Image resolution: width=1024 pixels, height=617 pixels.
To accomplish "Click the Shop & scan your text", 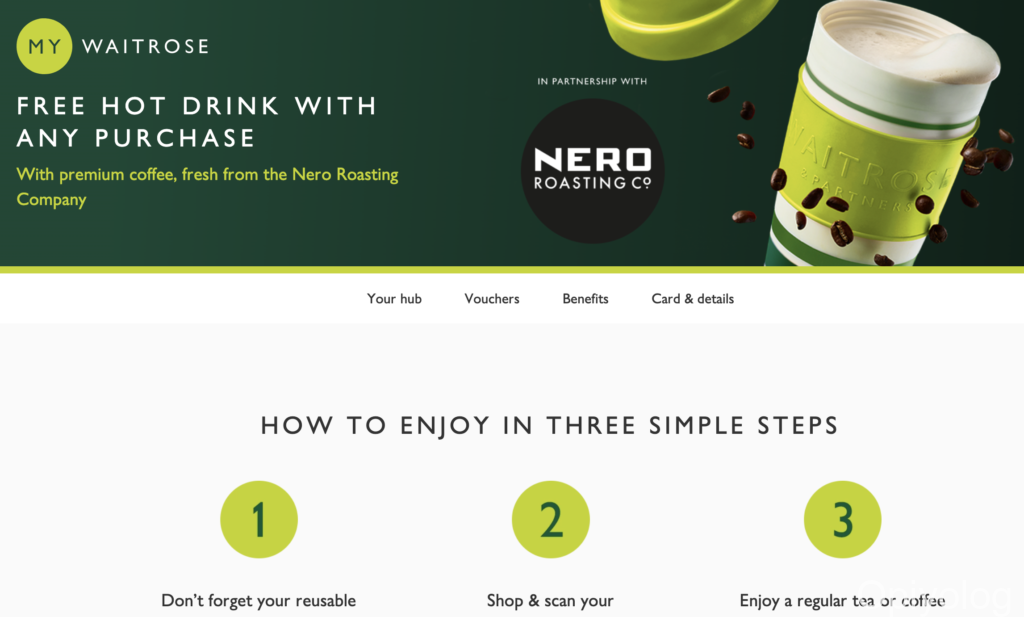I will click(x=550, y=601).
